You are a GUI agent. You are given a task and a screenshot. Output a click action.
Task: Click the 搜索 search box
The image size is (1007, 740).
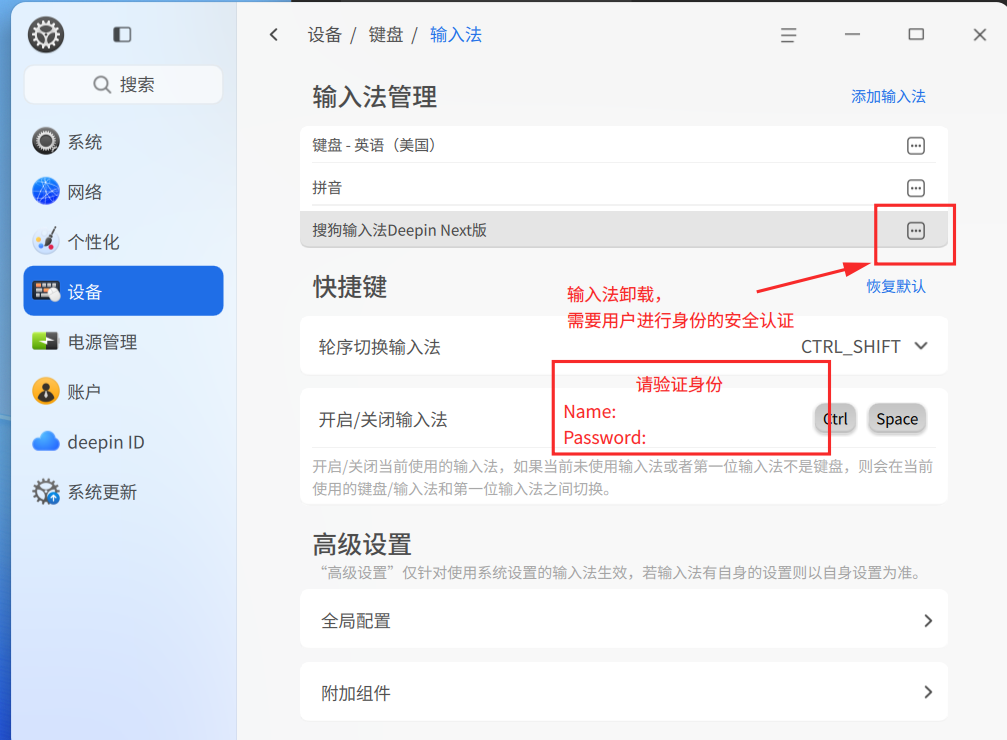pos(123,84)
